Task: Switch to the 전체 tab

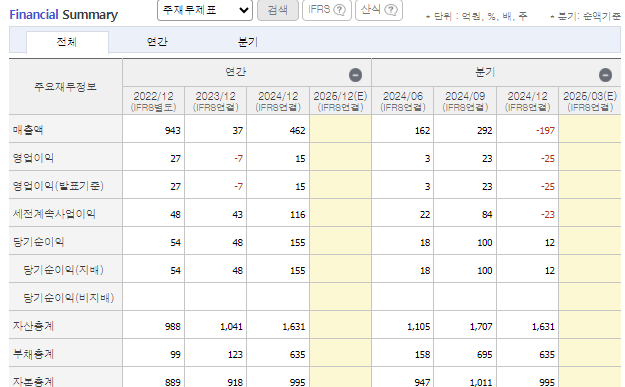Action: click(x=67, y=42)
